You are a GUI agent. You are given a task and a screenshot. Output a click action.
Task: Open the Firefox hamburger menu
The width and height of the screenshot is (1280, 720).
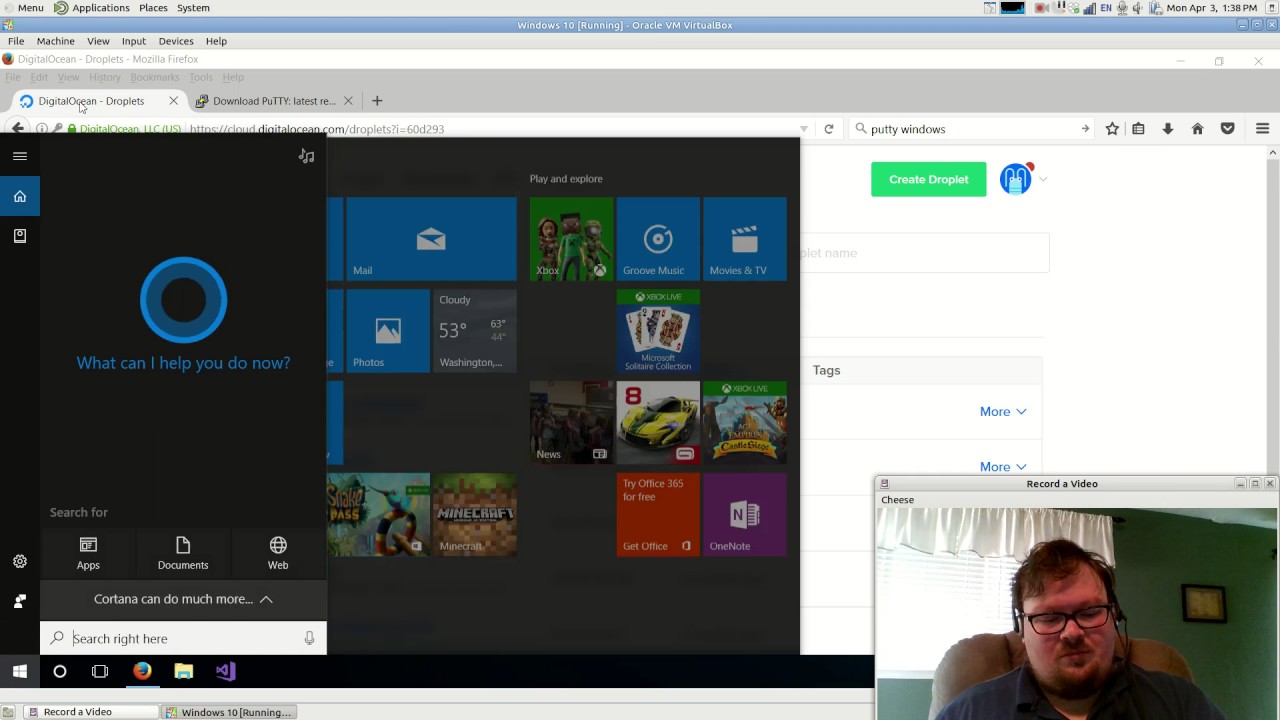click(1262, 129)
